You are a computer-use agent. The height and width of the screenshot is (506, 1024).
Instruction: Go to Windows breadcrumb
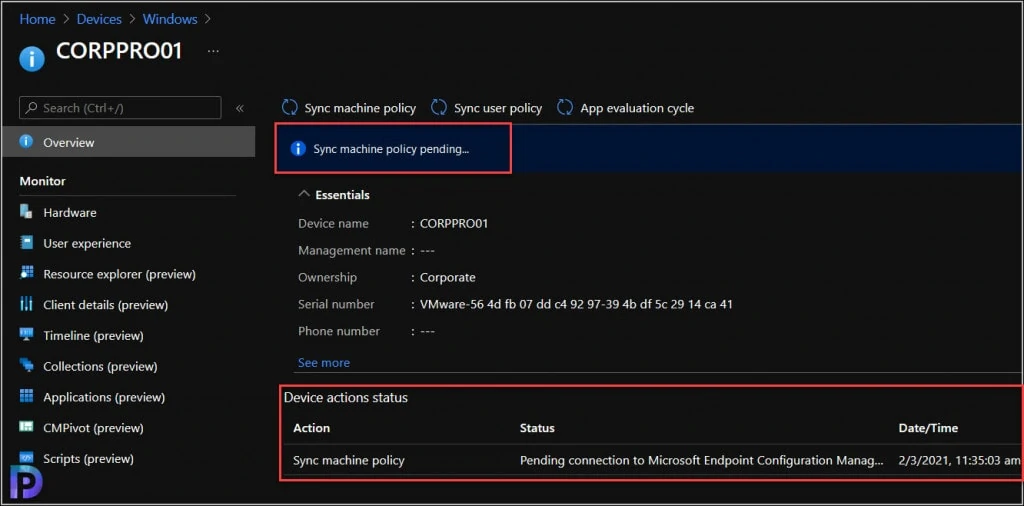171,19
